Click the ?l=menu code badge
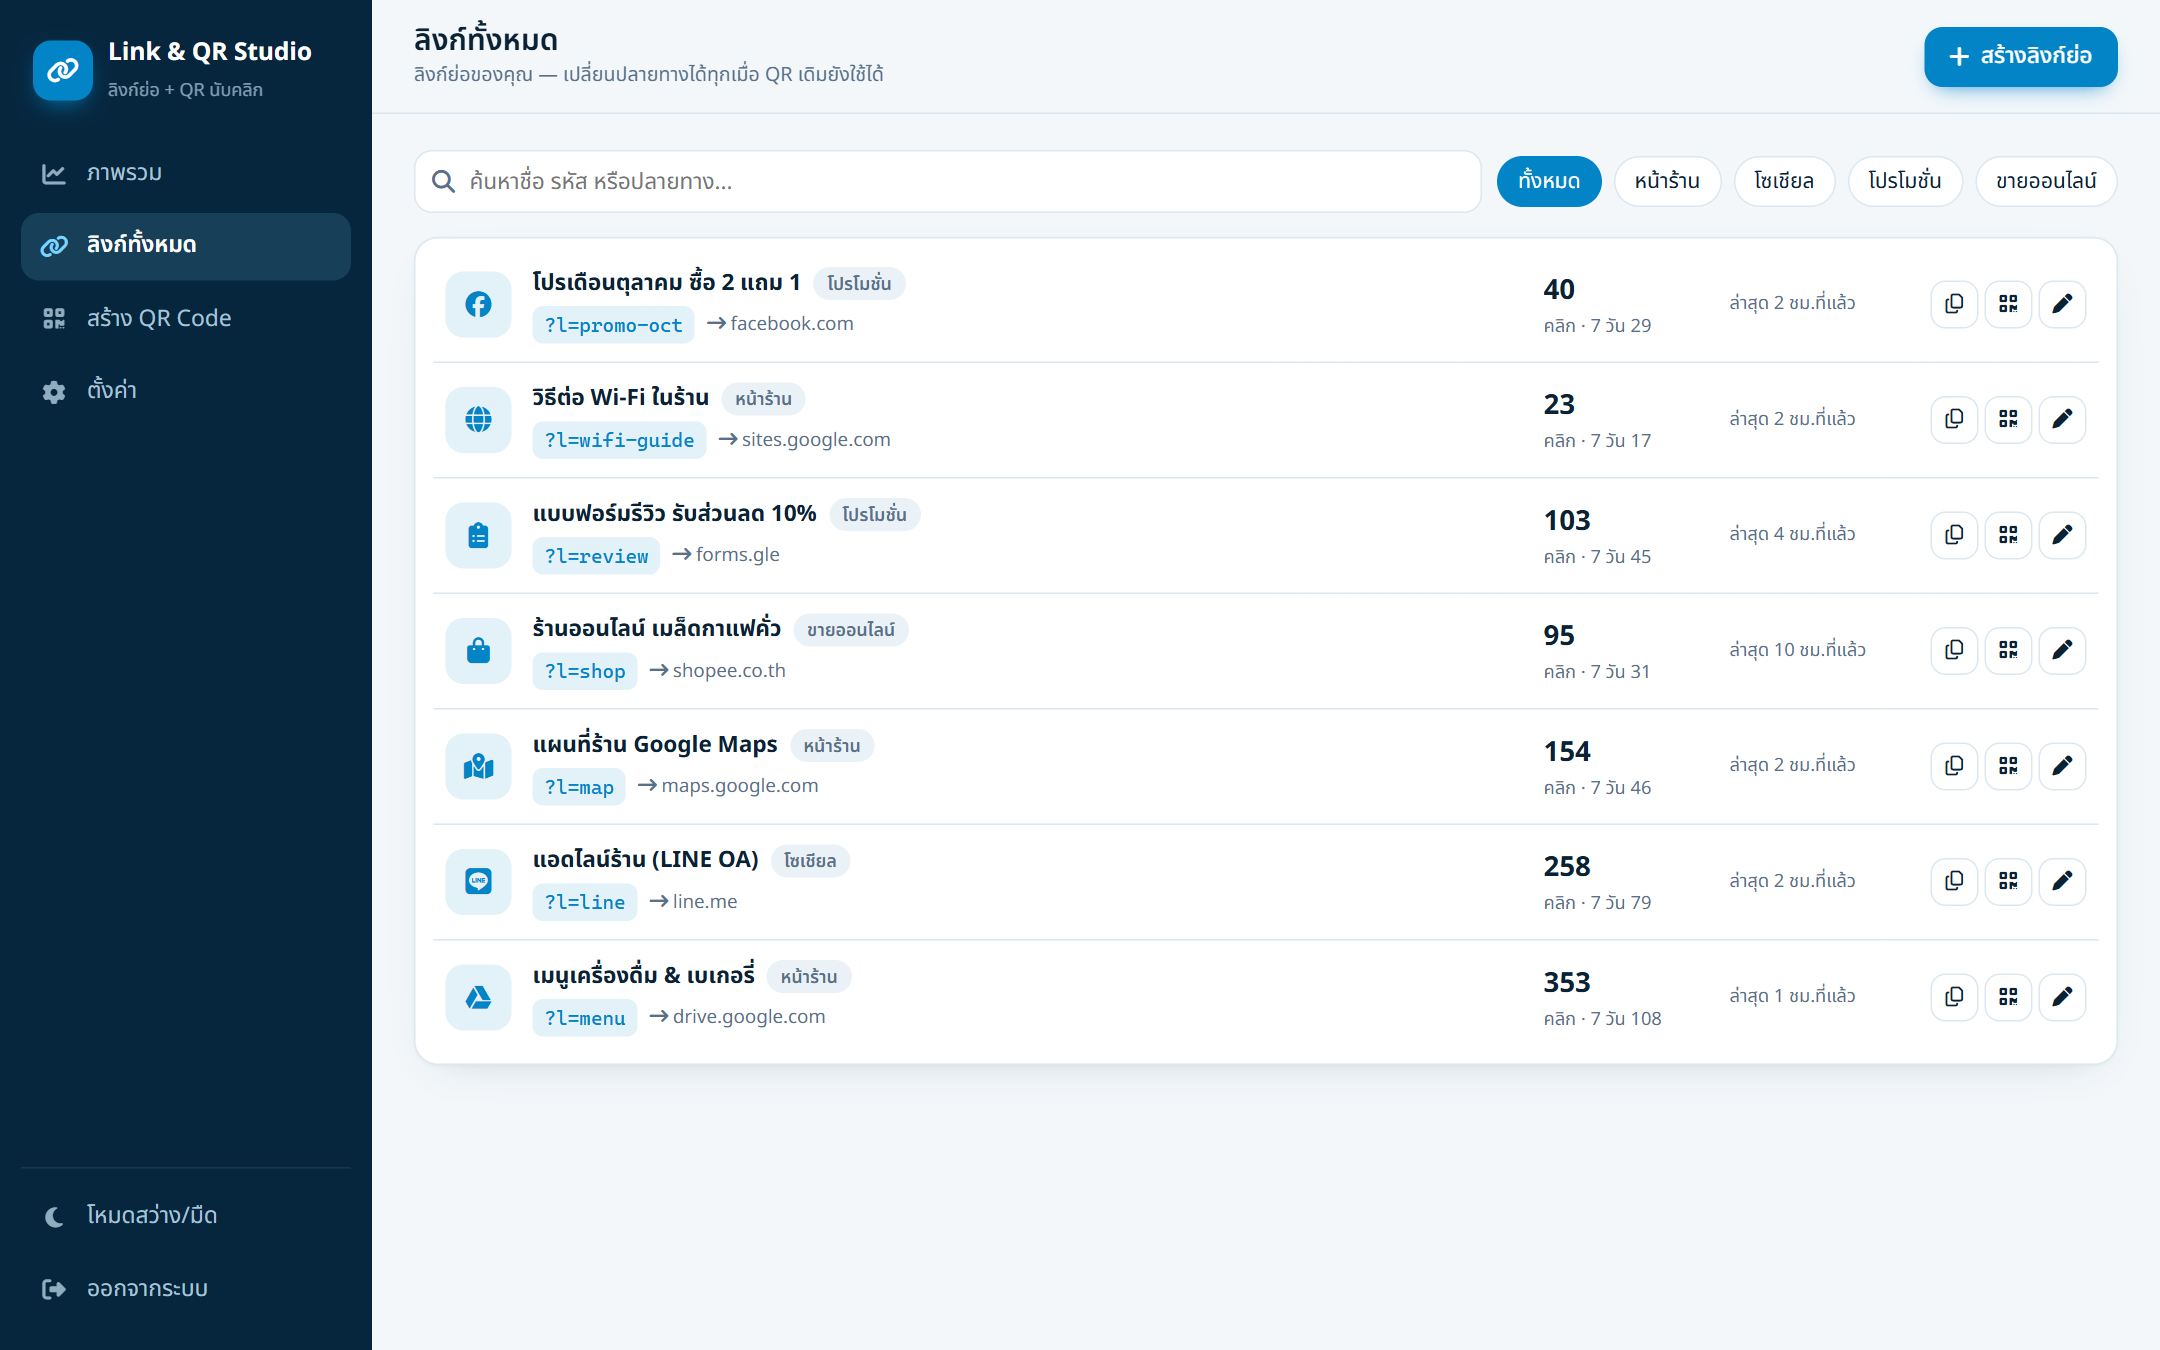 click(585, 1018)
